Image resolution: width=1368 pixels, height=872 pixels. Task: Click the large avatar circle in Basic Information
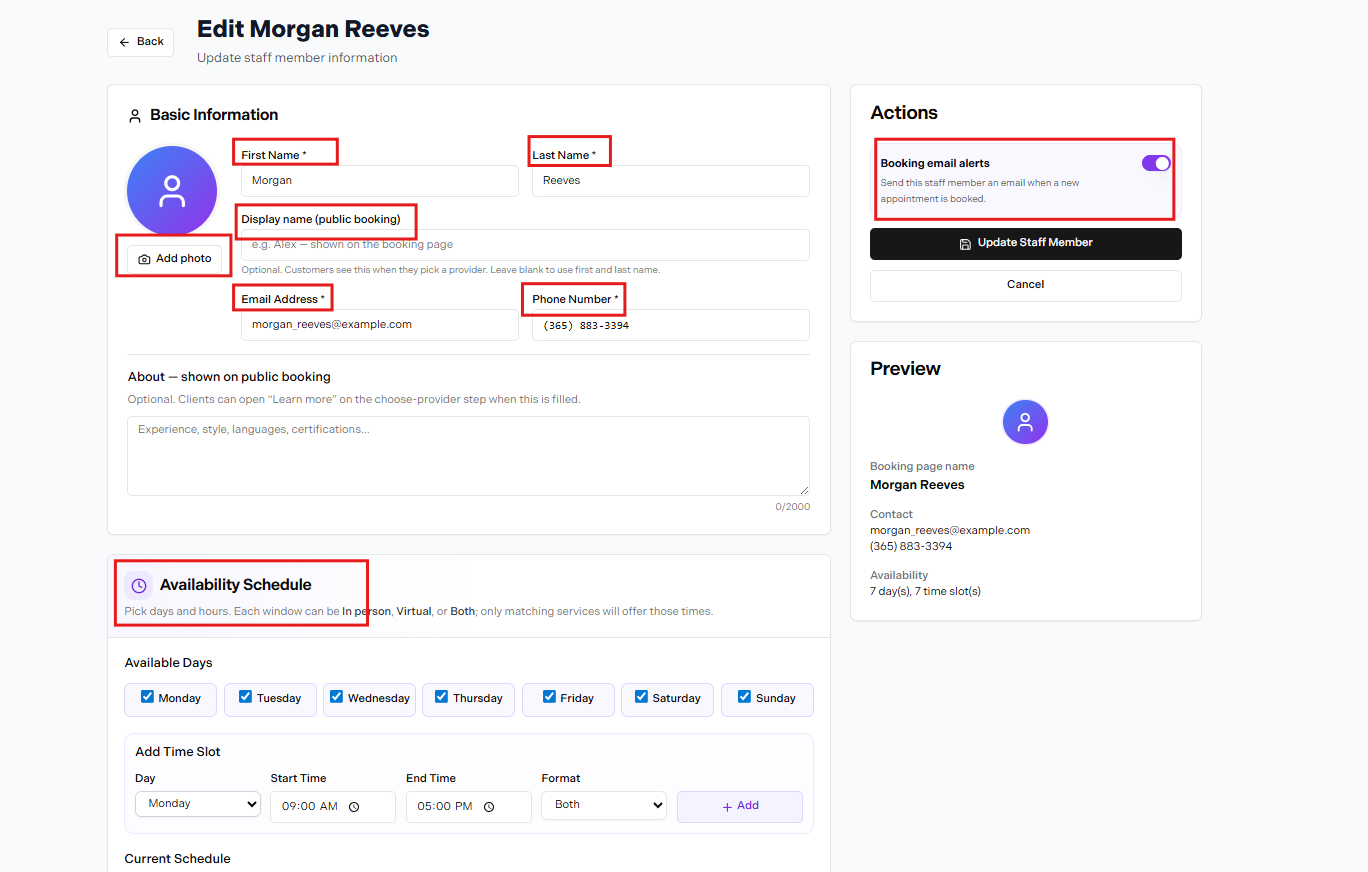point(172,191)
